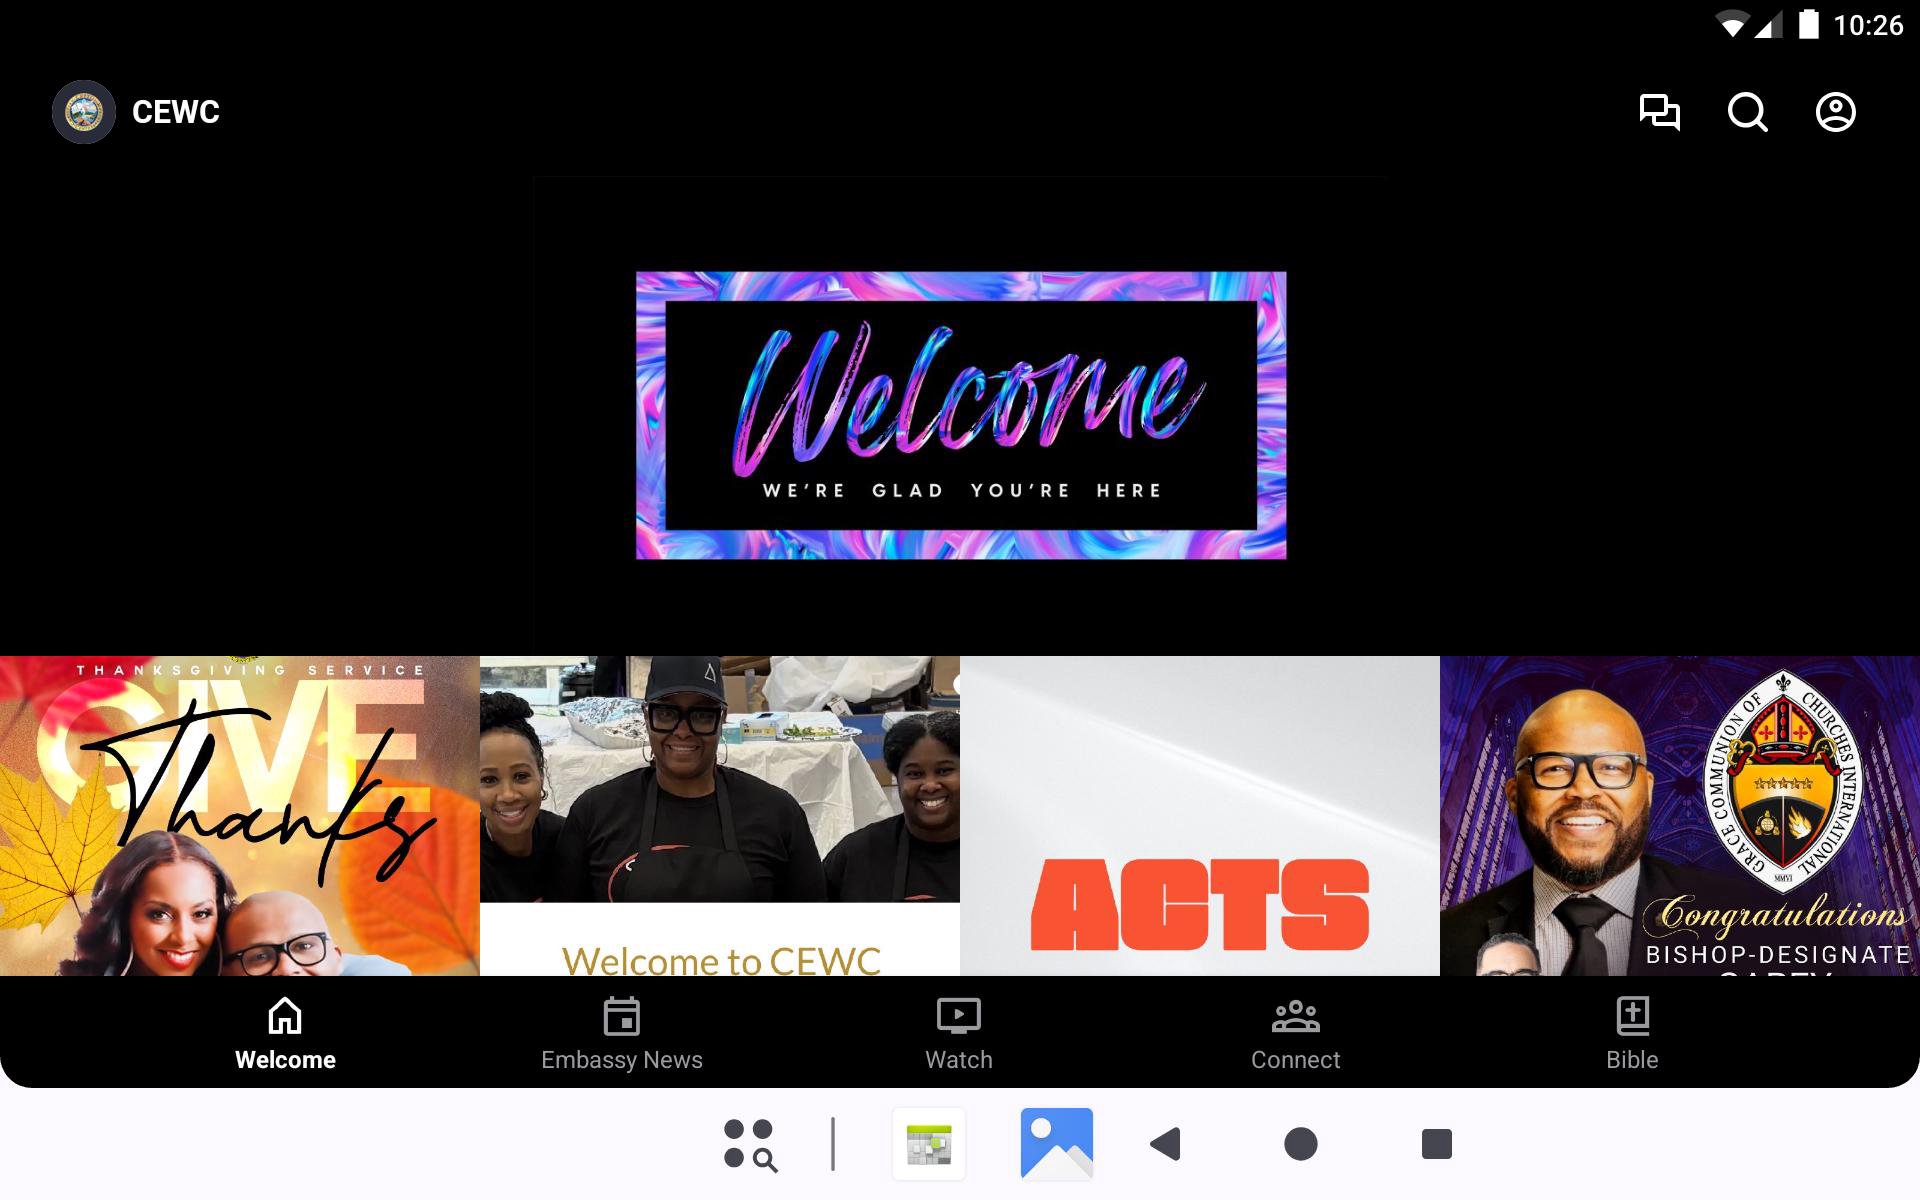
Task: Open the Welcome to CEWC card
Action: tap(720, 815)
